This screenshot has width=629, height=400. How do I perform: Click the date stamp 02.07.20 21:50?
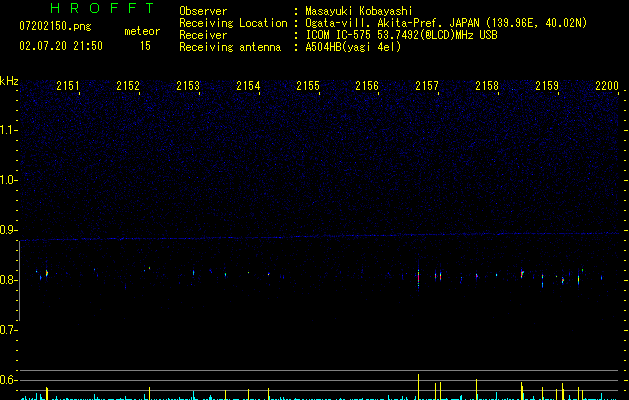[x=61, y=46]
